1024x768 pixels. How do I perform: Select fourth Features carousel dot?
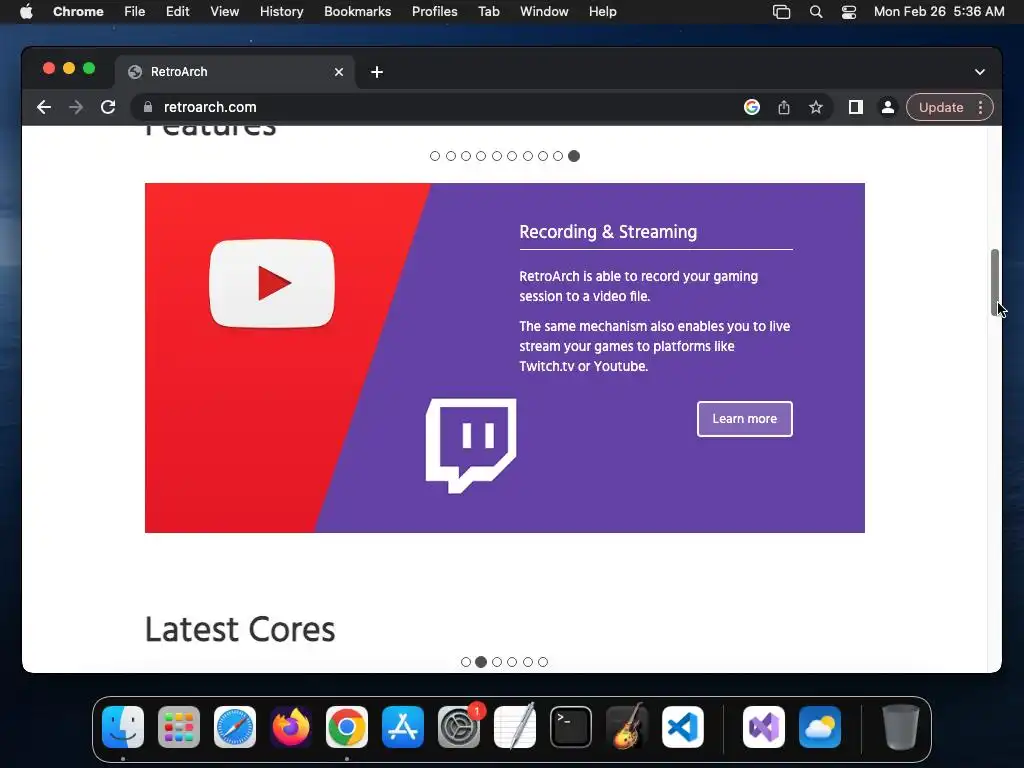[x=481, y=156]
